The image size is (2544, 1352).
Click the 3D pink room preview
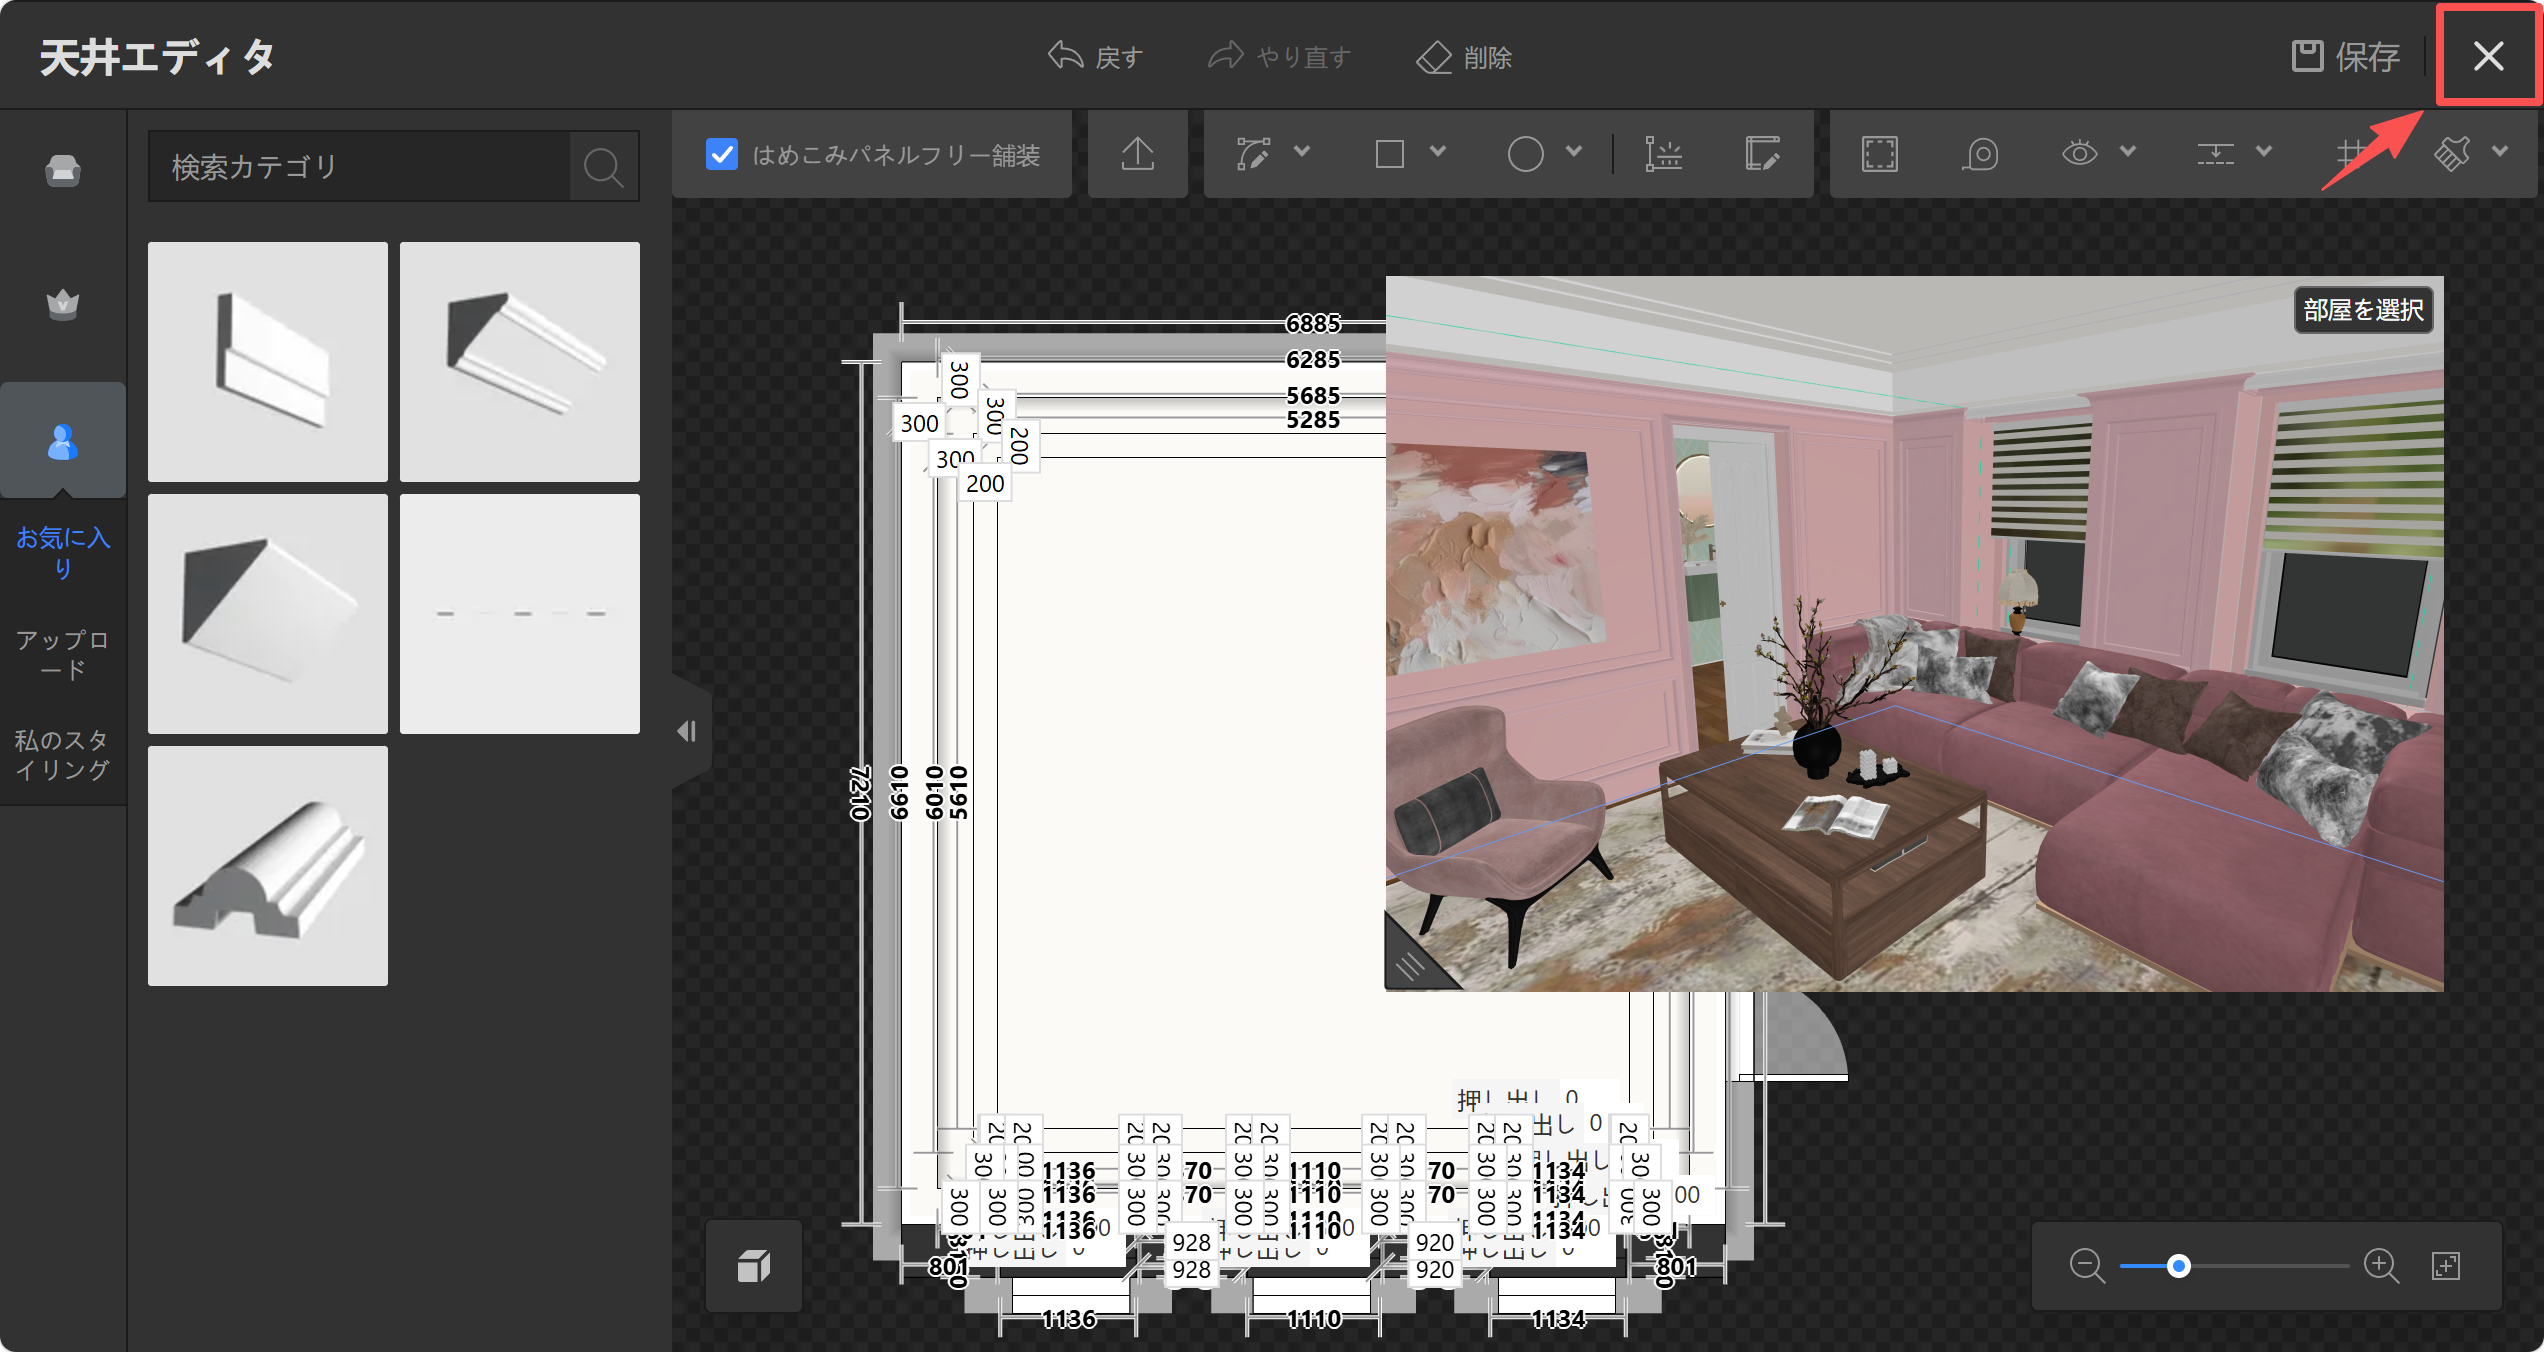coord(1914,634)
